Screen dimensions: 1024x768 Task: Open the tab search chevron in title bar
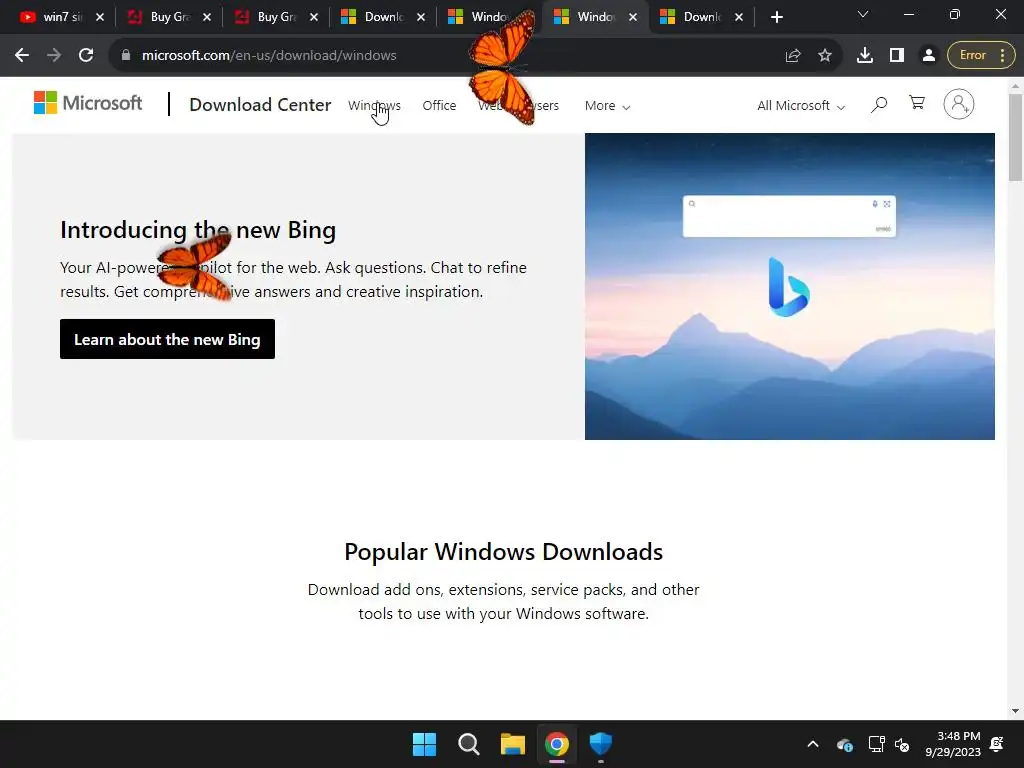(863, 14)
